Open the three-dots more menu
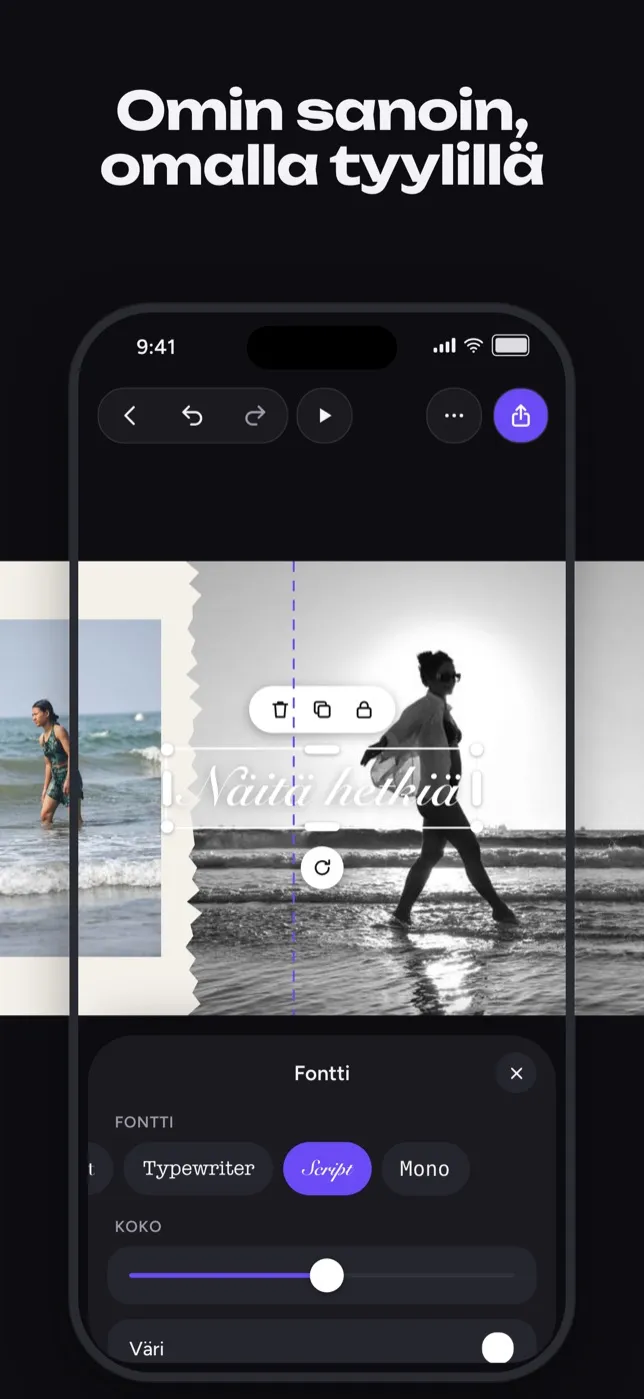The width and height of the screenshot is (644, 1399). (x=454, y=416)
